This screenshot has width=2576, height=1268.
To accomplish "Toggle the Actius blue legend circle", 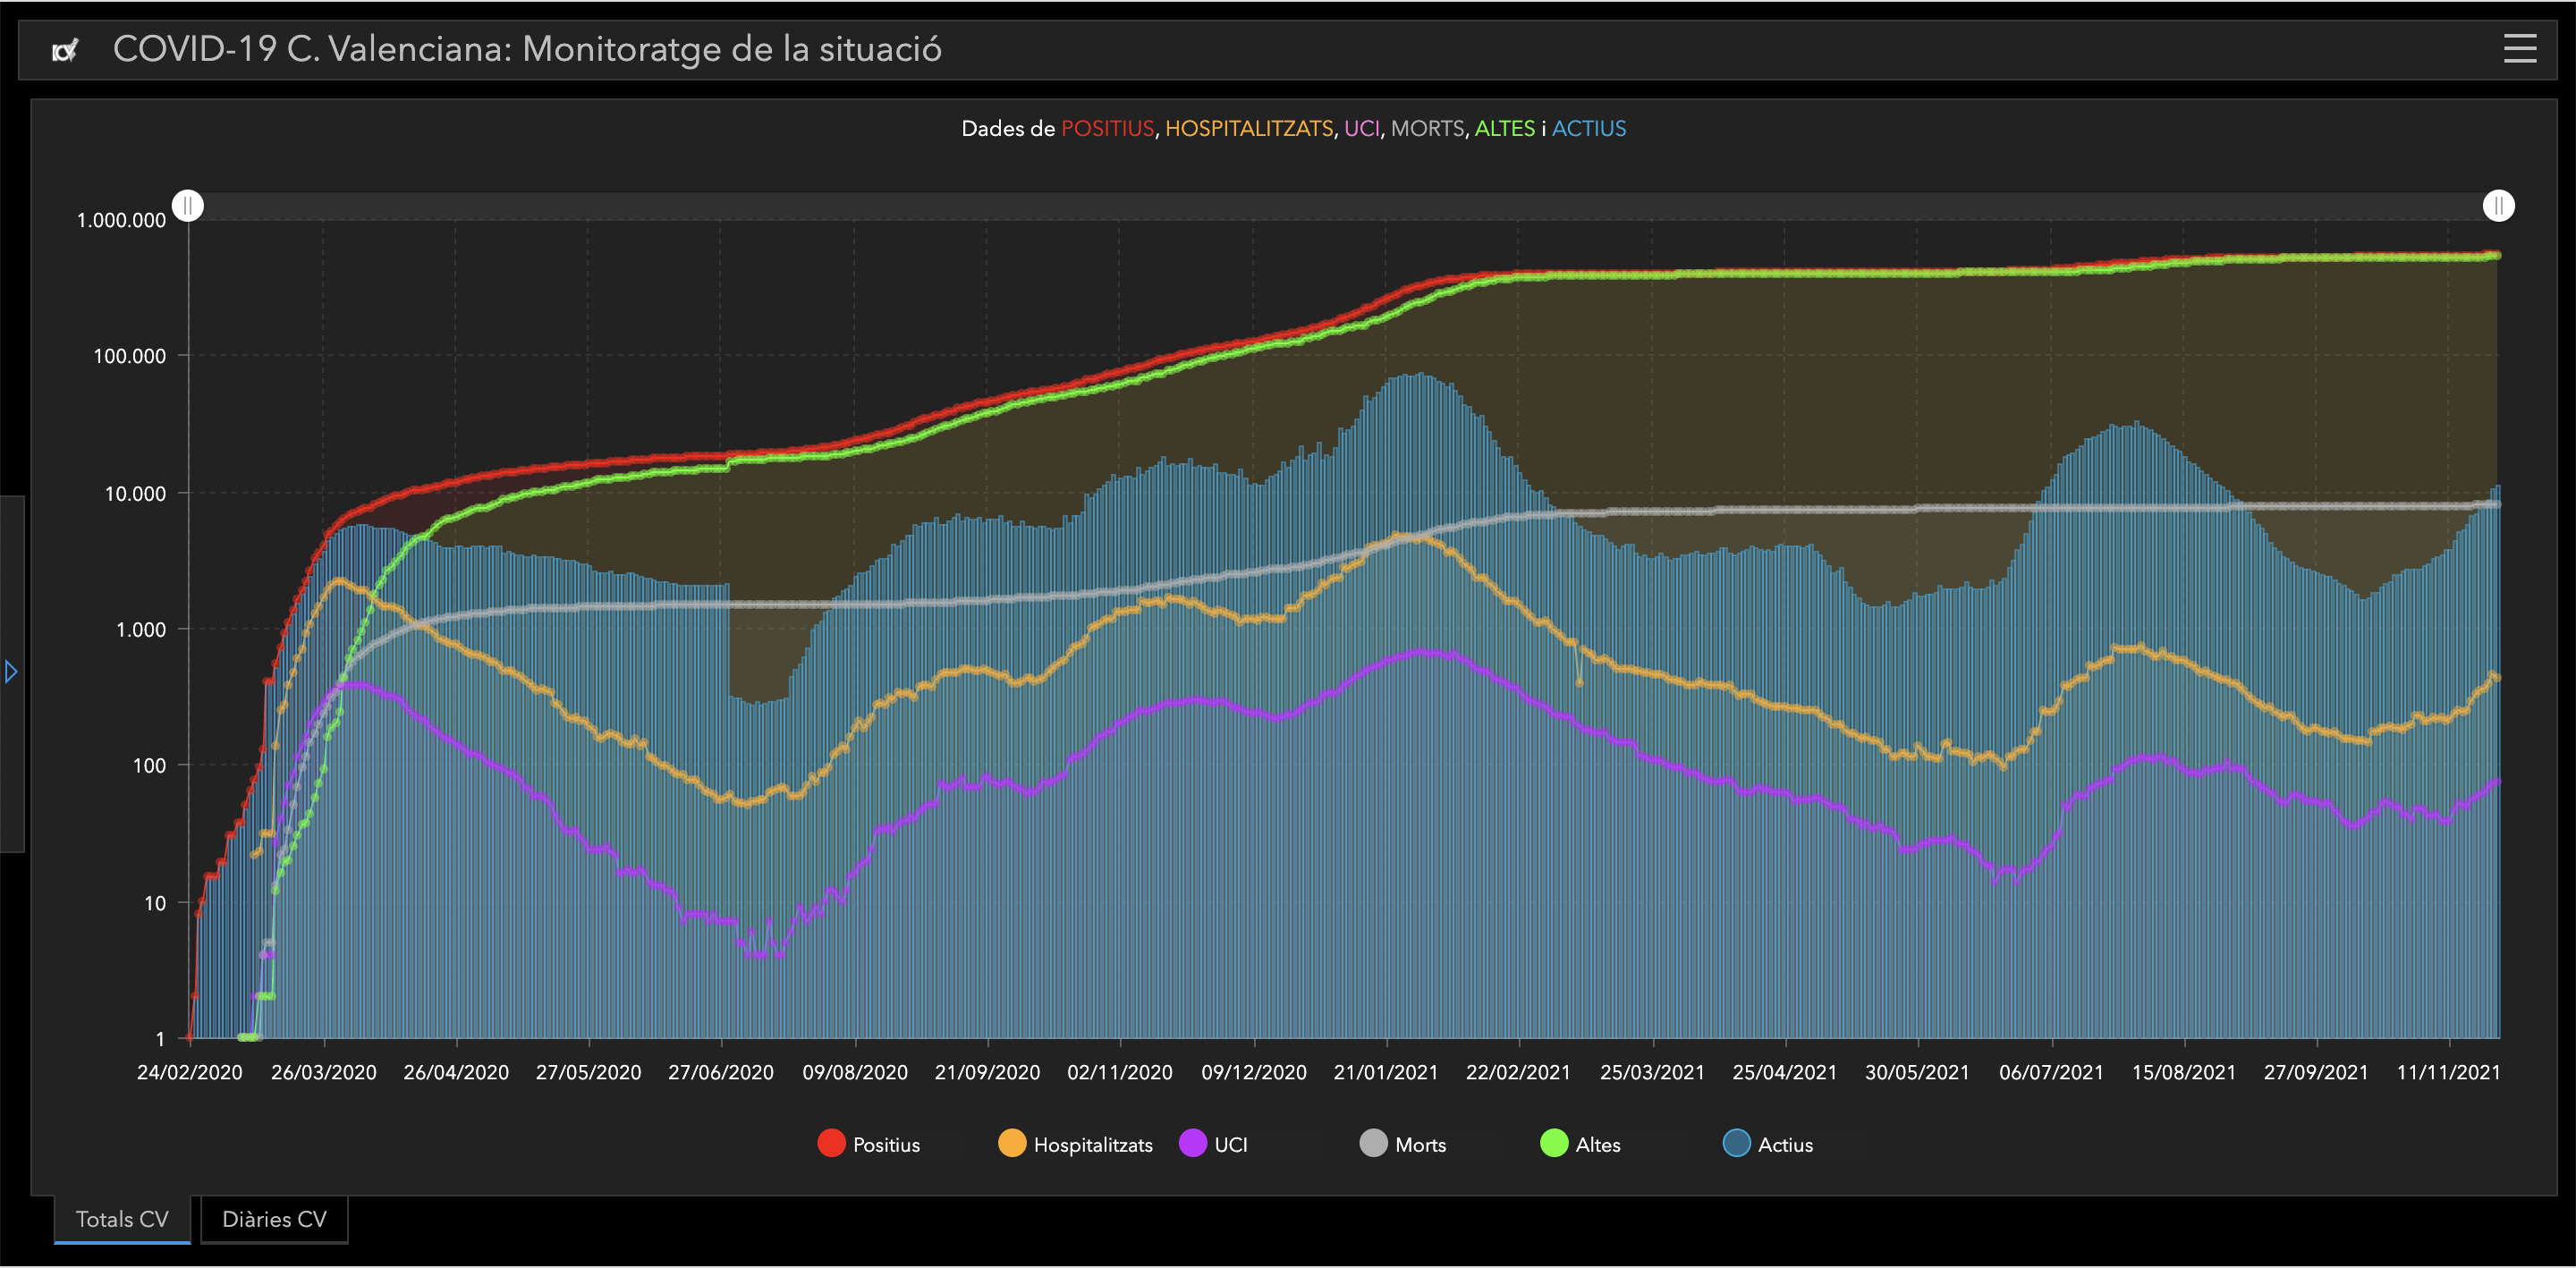I will click(x=1737, y=1143).
